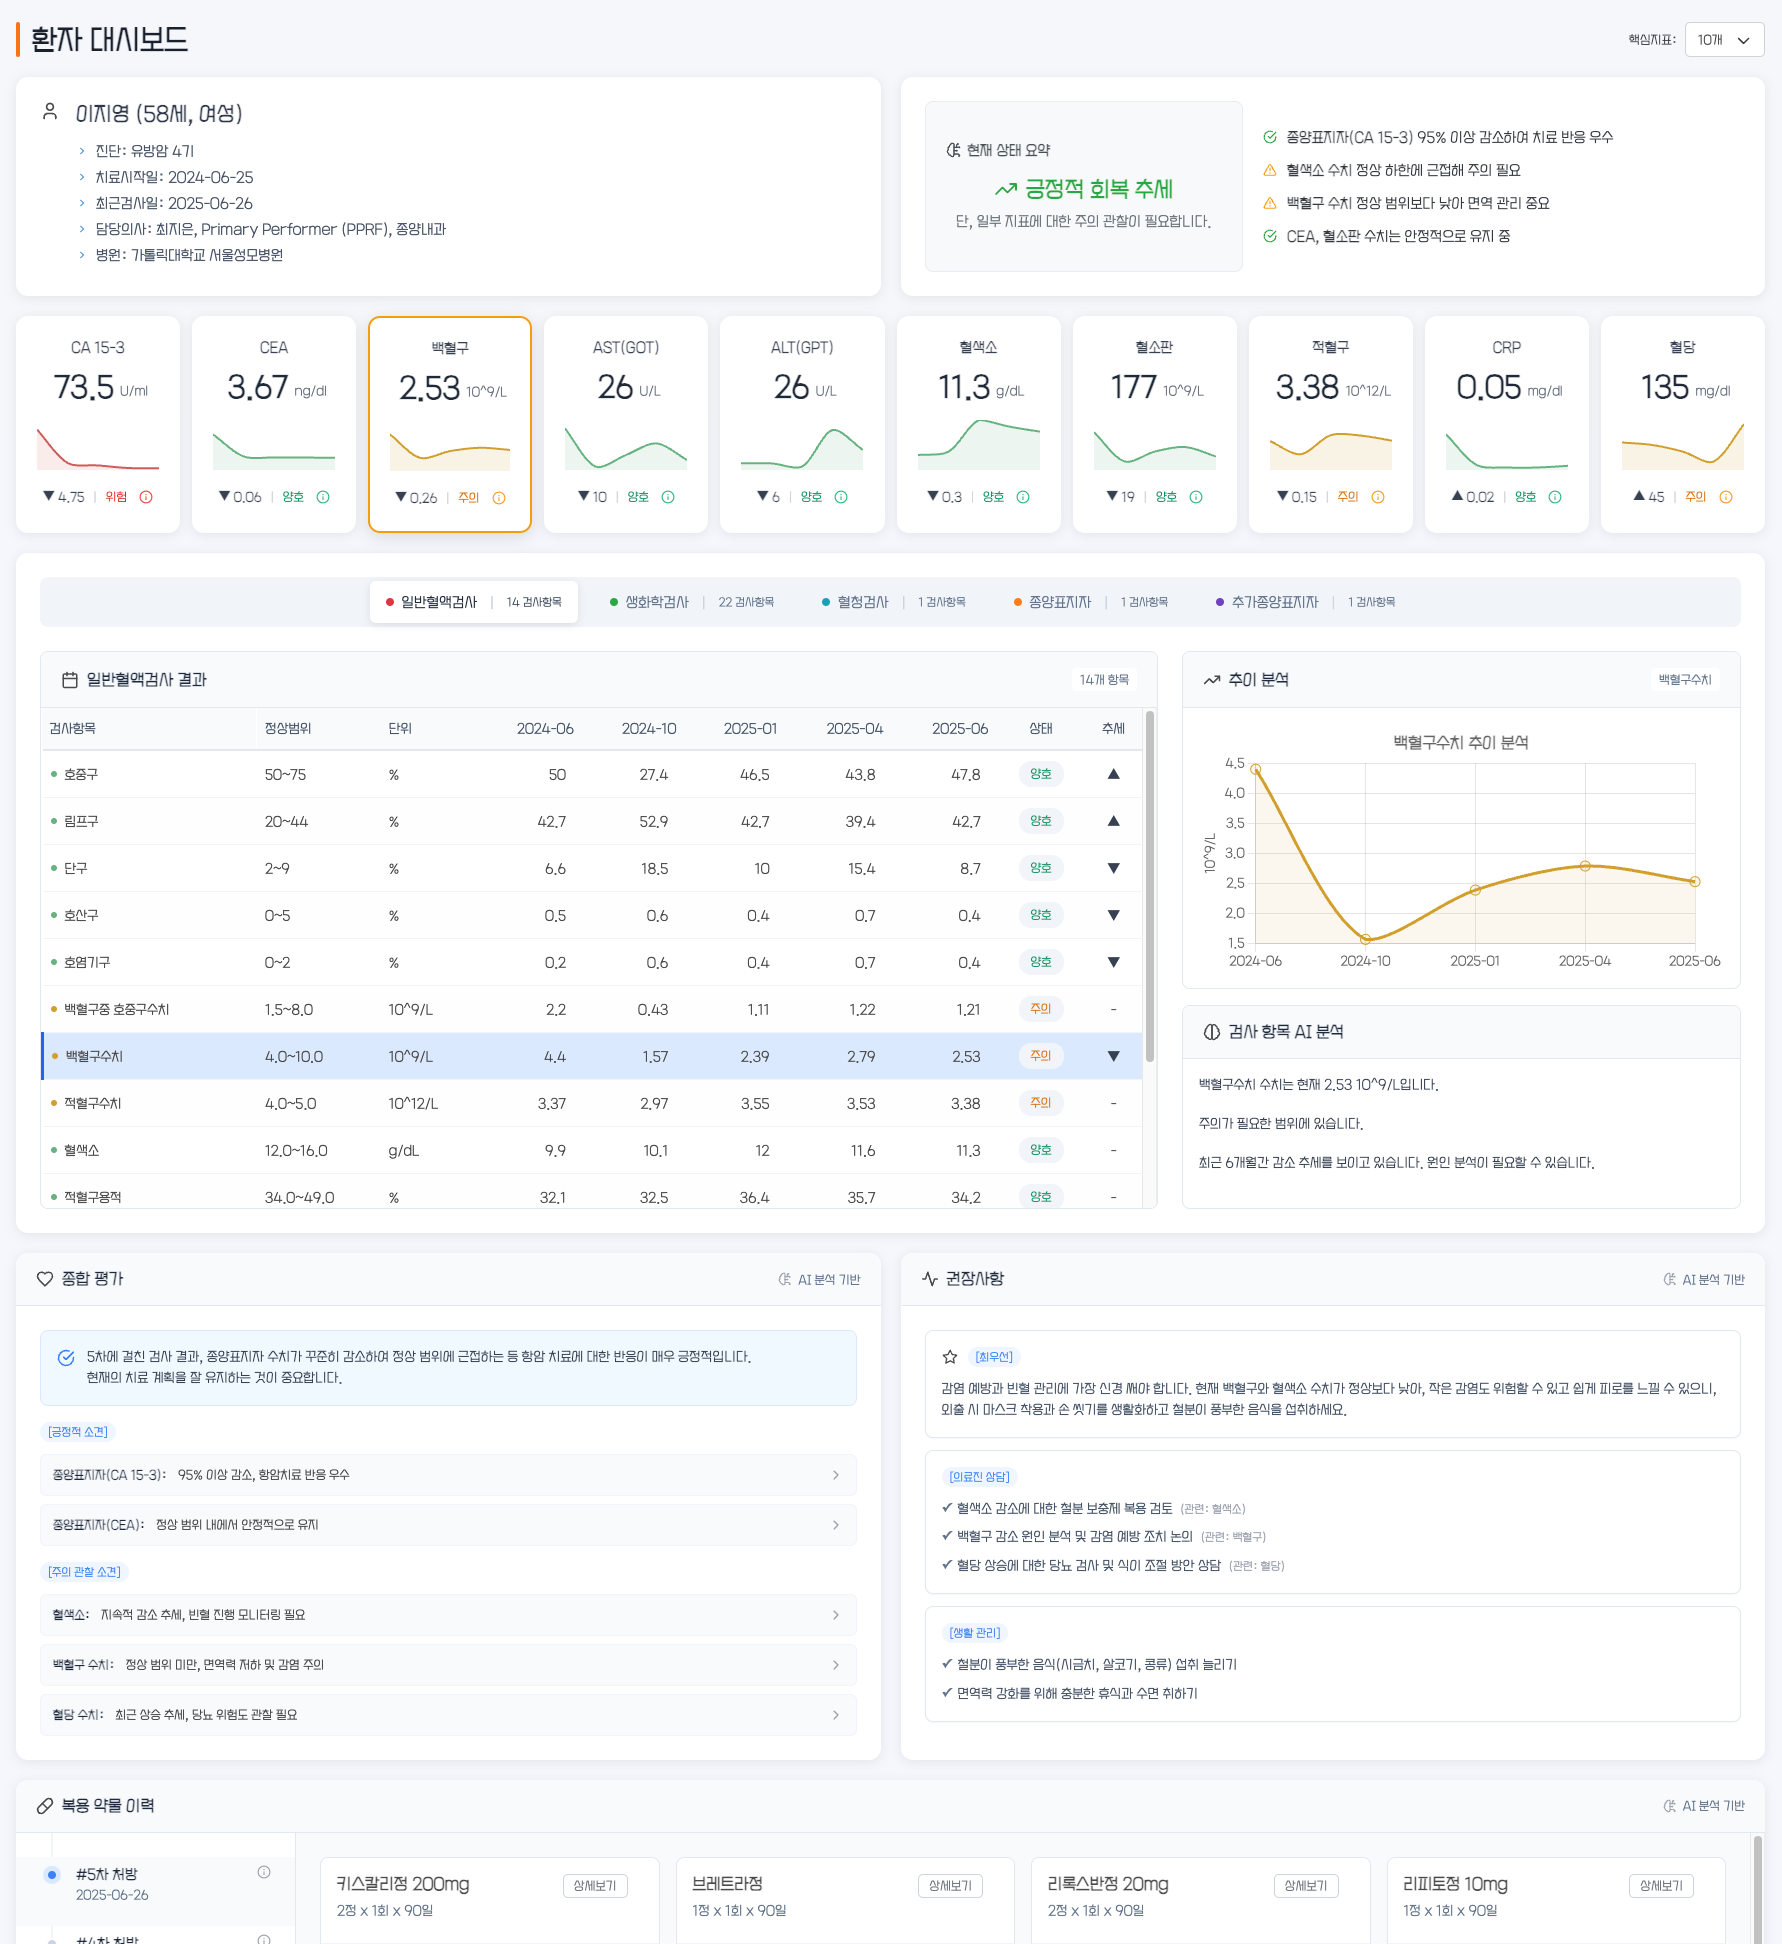The height and width of the screenshot is (1944, 1782).
Task: Click the info icon on CA 15-3 card
Action: pos(146,497)
